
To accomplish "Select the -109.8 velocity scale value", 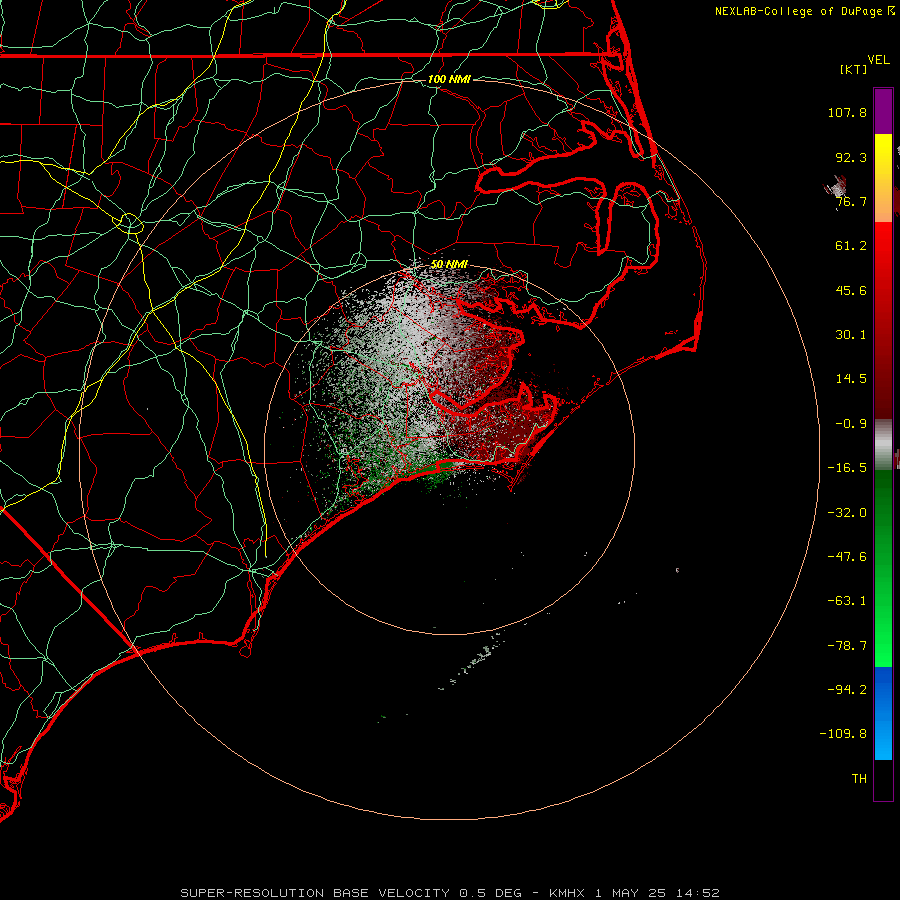I will click(843, 734).
